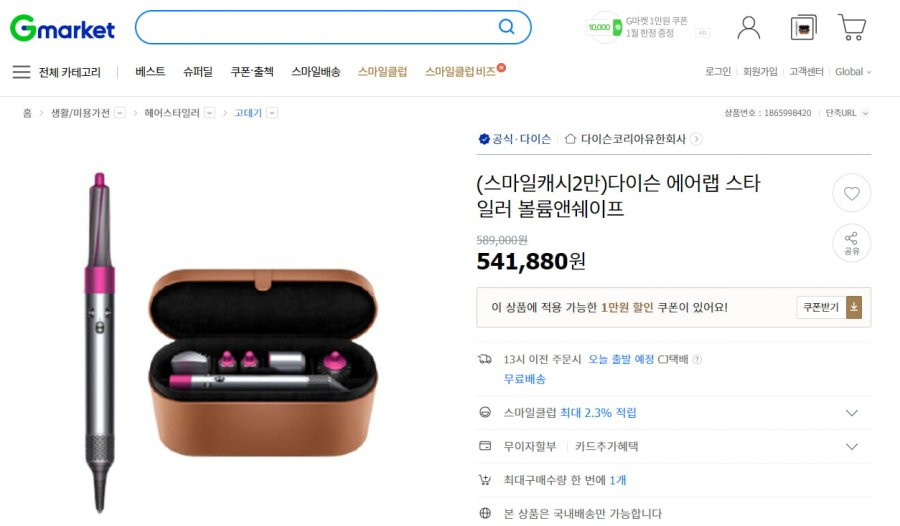
Task: Open the 전체 카테고리 hamburger menu
Action: point(56,72)
